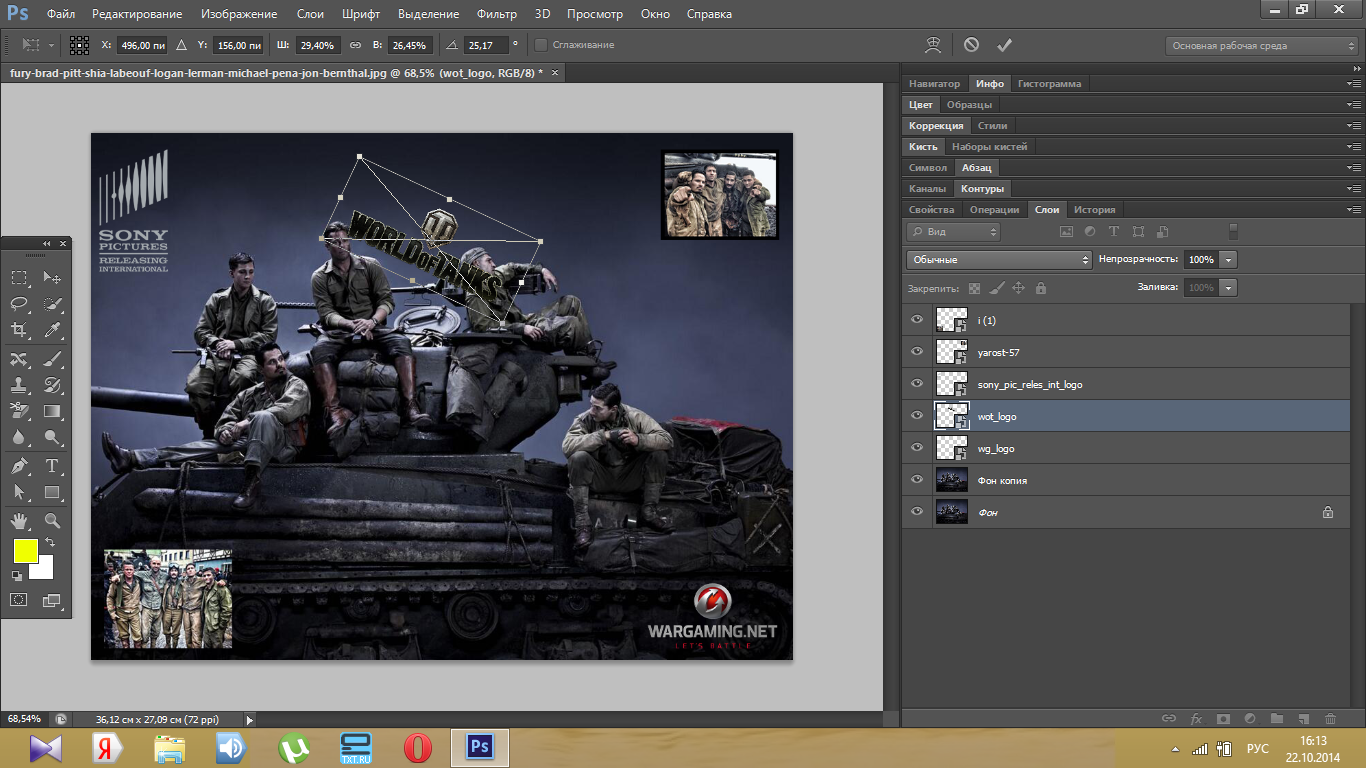Switch to the История tab

coord(1094,209)
